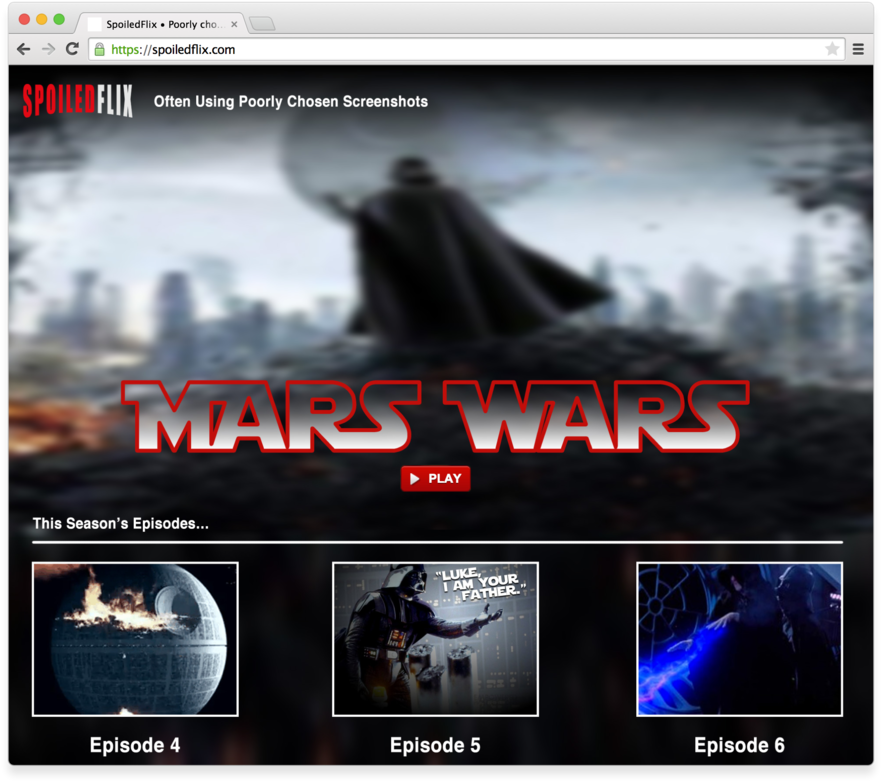Click the green padlock security icon

click(x=99, y=49)
